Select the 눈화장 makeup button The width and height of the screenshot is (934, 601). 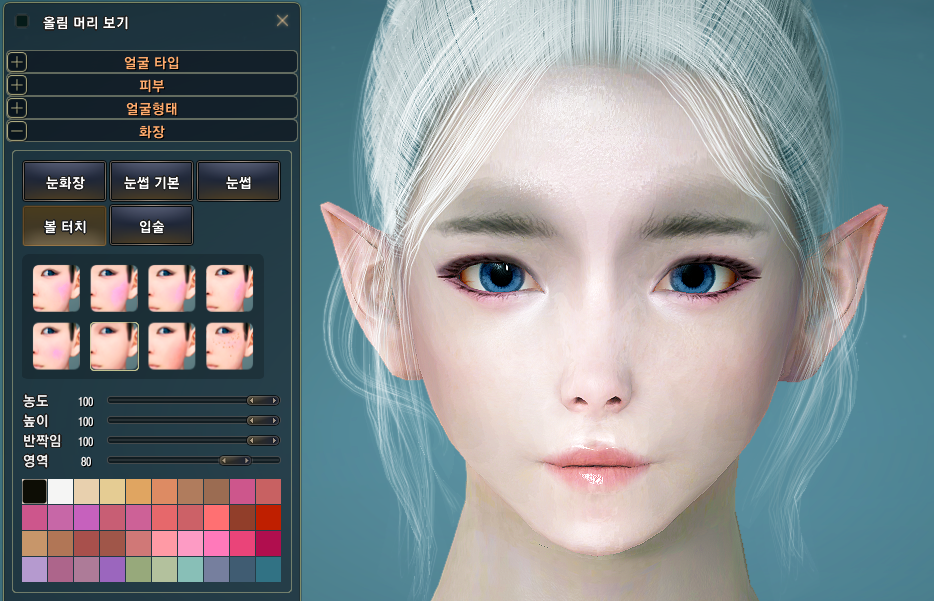tap(65, 181)
